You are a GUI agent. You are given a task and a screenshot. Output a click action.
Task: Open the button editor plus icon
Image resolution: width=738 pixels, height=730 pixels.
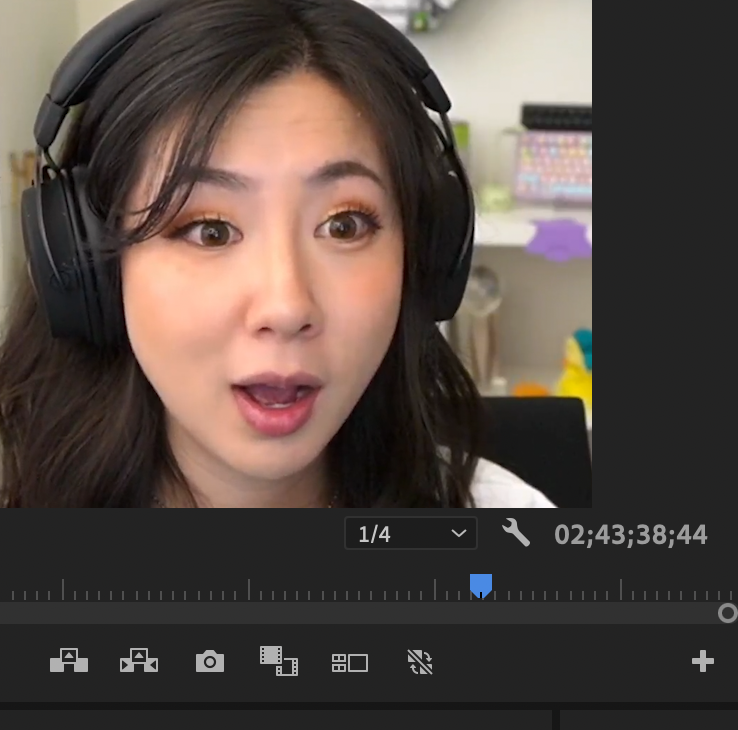click(703, 661)
